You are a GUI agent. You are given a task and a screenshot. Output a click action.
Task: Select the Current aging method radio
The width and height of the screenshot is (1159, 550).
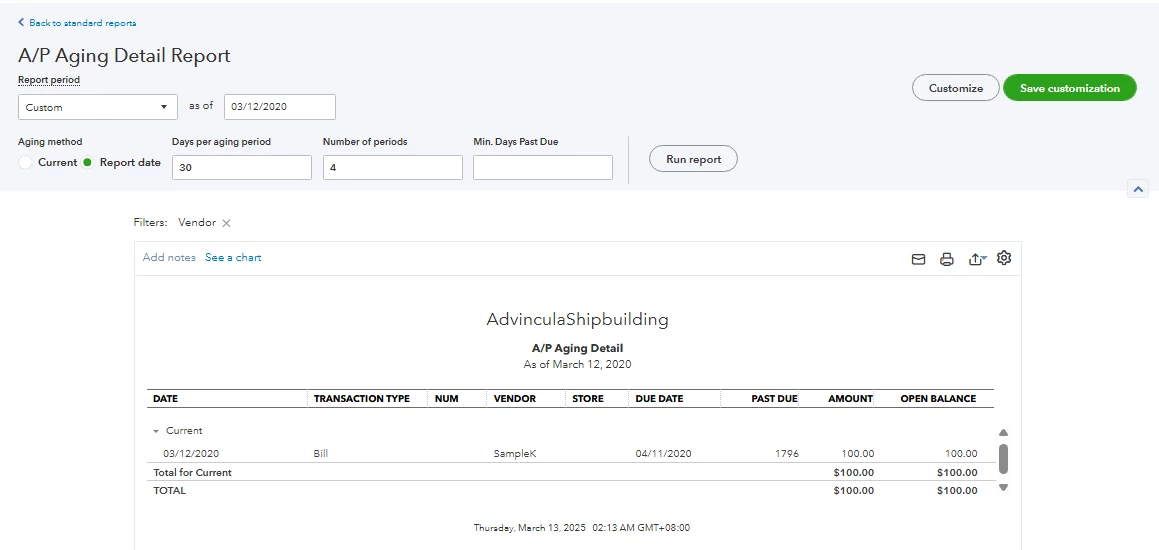[25, 163]
